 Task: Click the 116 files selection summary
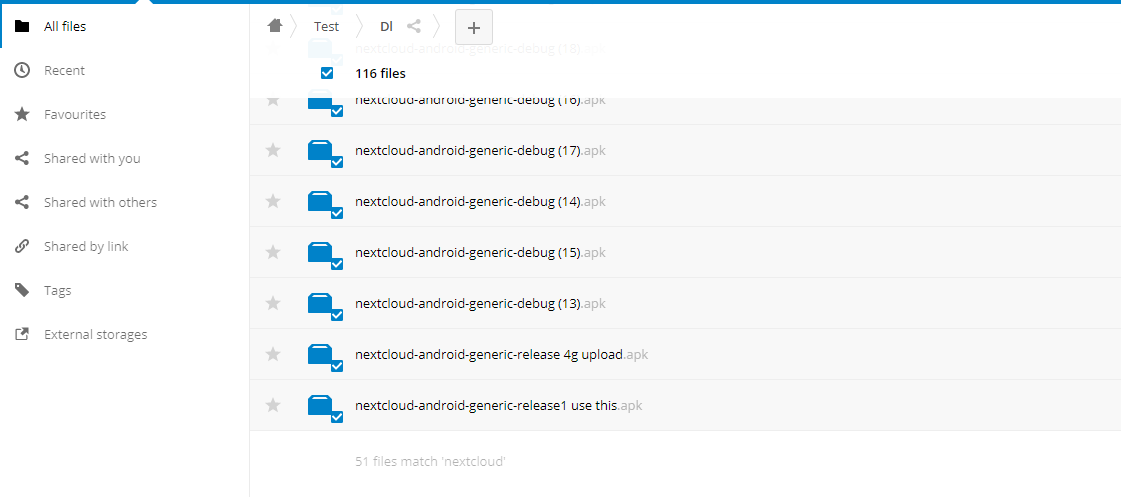[380, 74]
